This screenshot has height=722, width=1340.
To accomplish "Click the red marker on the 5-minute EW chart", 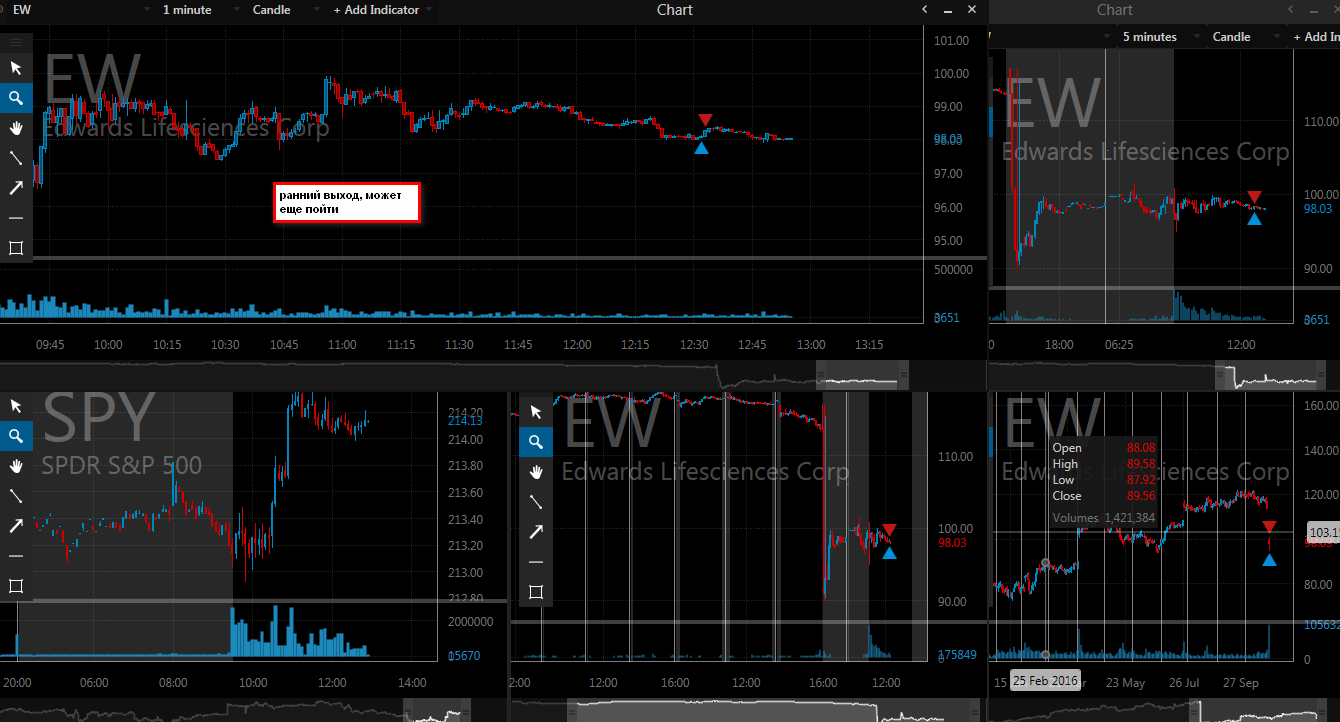I will [1255, 197].
